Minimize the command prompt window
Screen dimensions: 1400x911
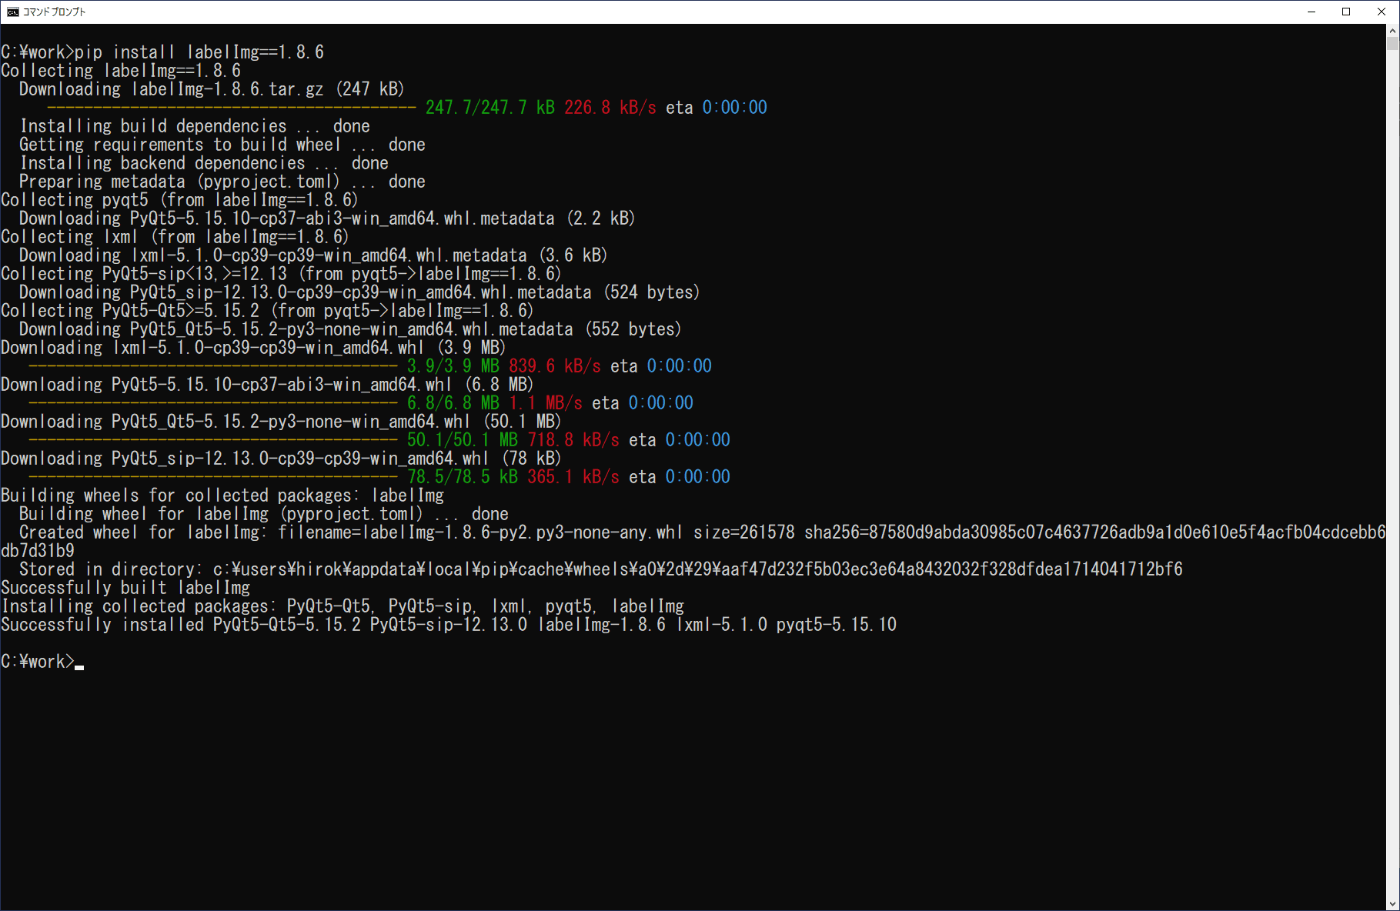(x=1311, y=12)
